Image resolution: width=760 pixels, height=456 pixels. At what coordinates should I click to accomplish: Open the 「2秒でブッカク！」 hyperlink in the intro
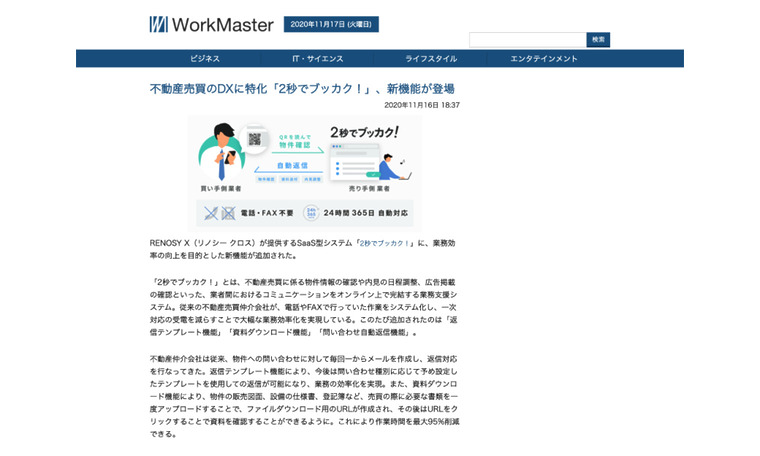click(x=386, y=242)
